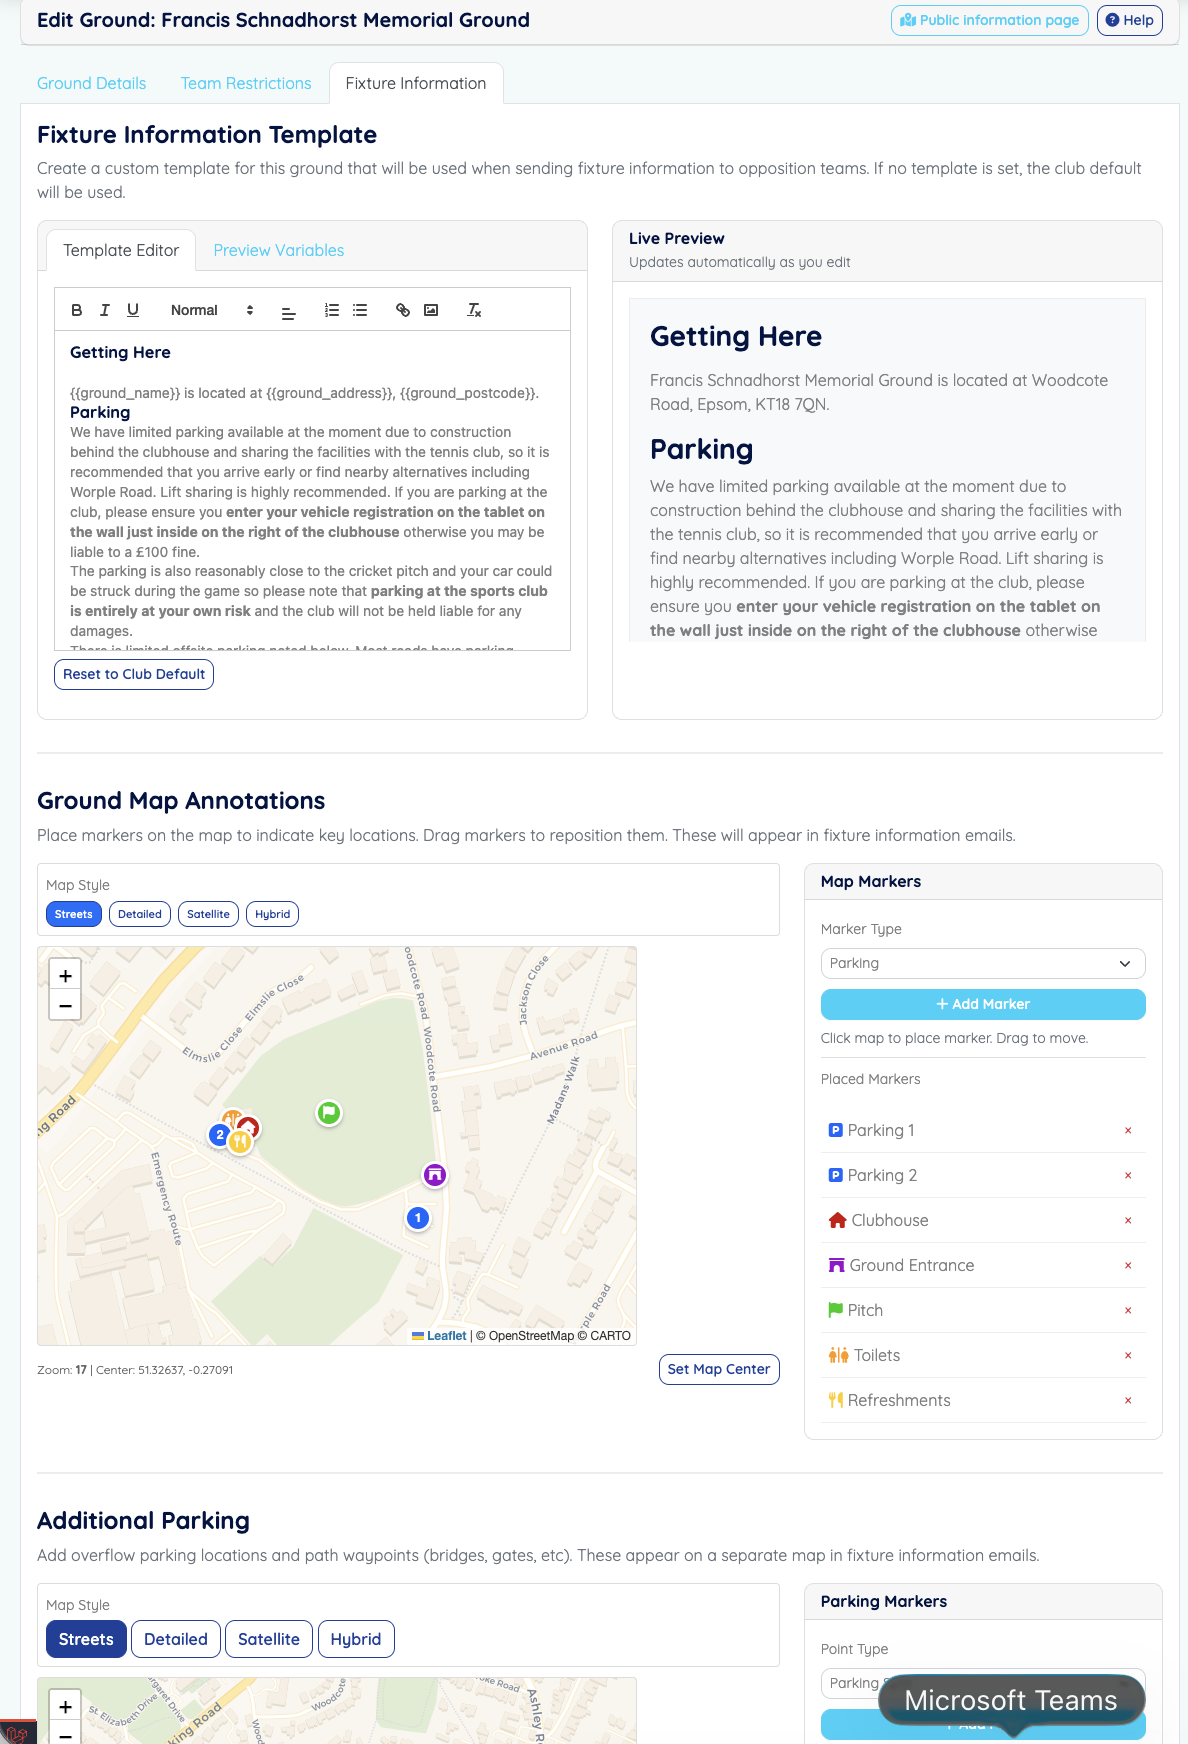Click the red Clubhouse marker on map
The height and width of the screenshot is (1744, 1188).
coord(251,1126)
